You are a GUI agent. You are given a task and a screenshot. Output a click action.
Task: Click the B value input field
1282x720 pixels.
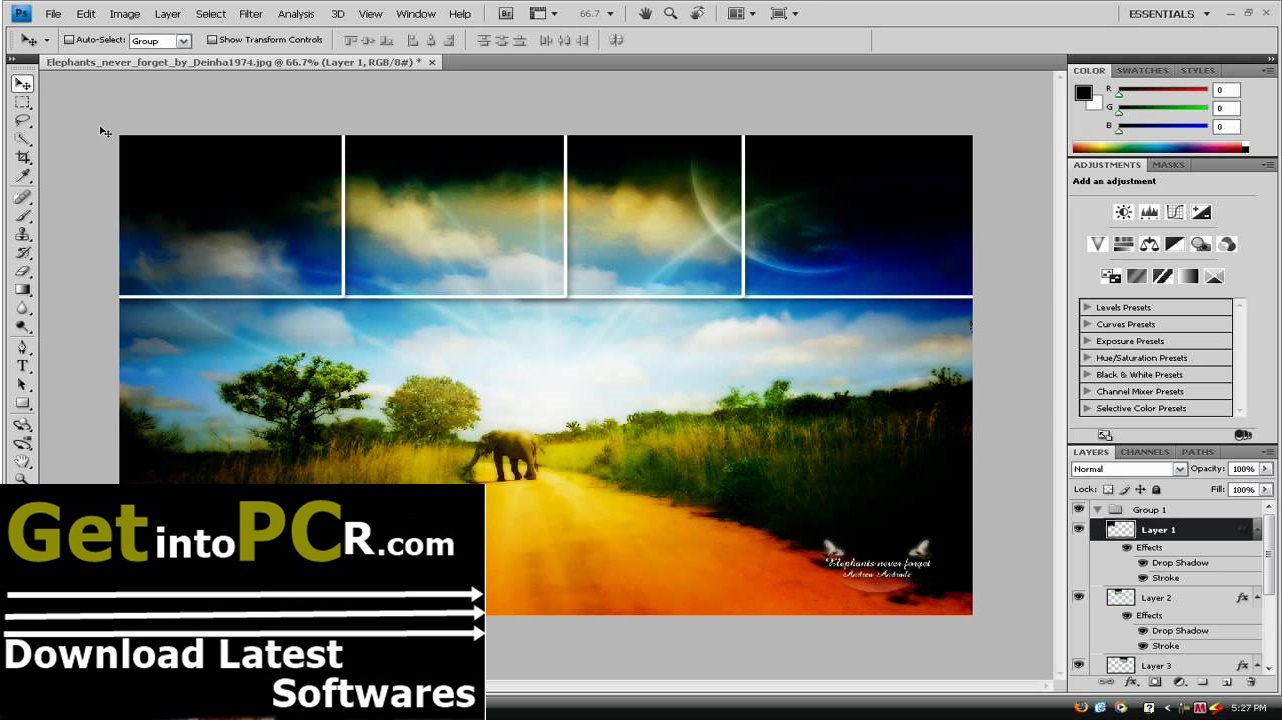pos(1226,127)
